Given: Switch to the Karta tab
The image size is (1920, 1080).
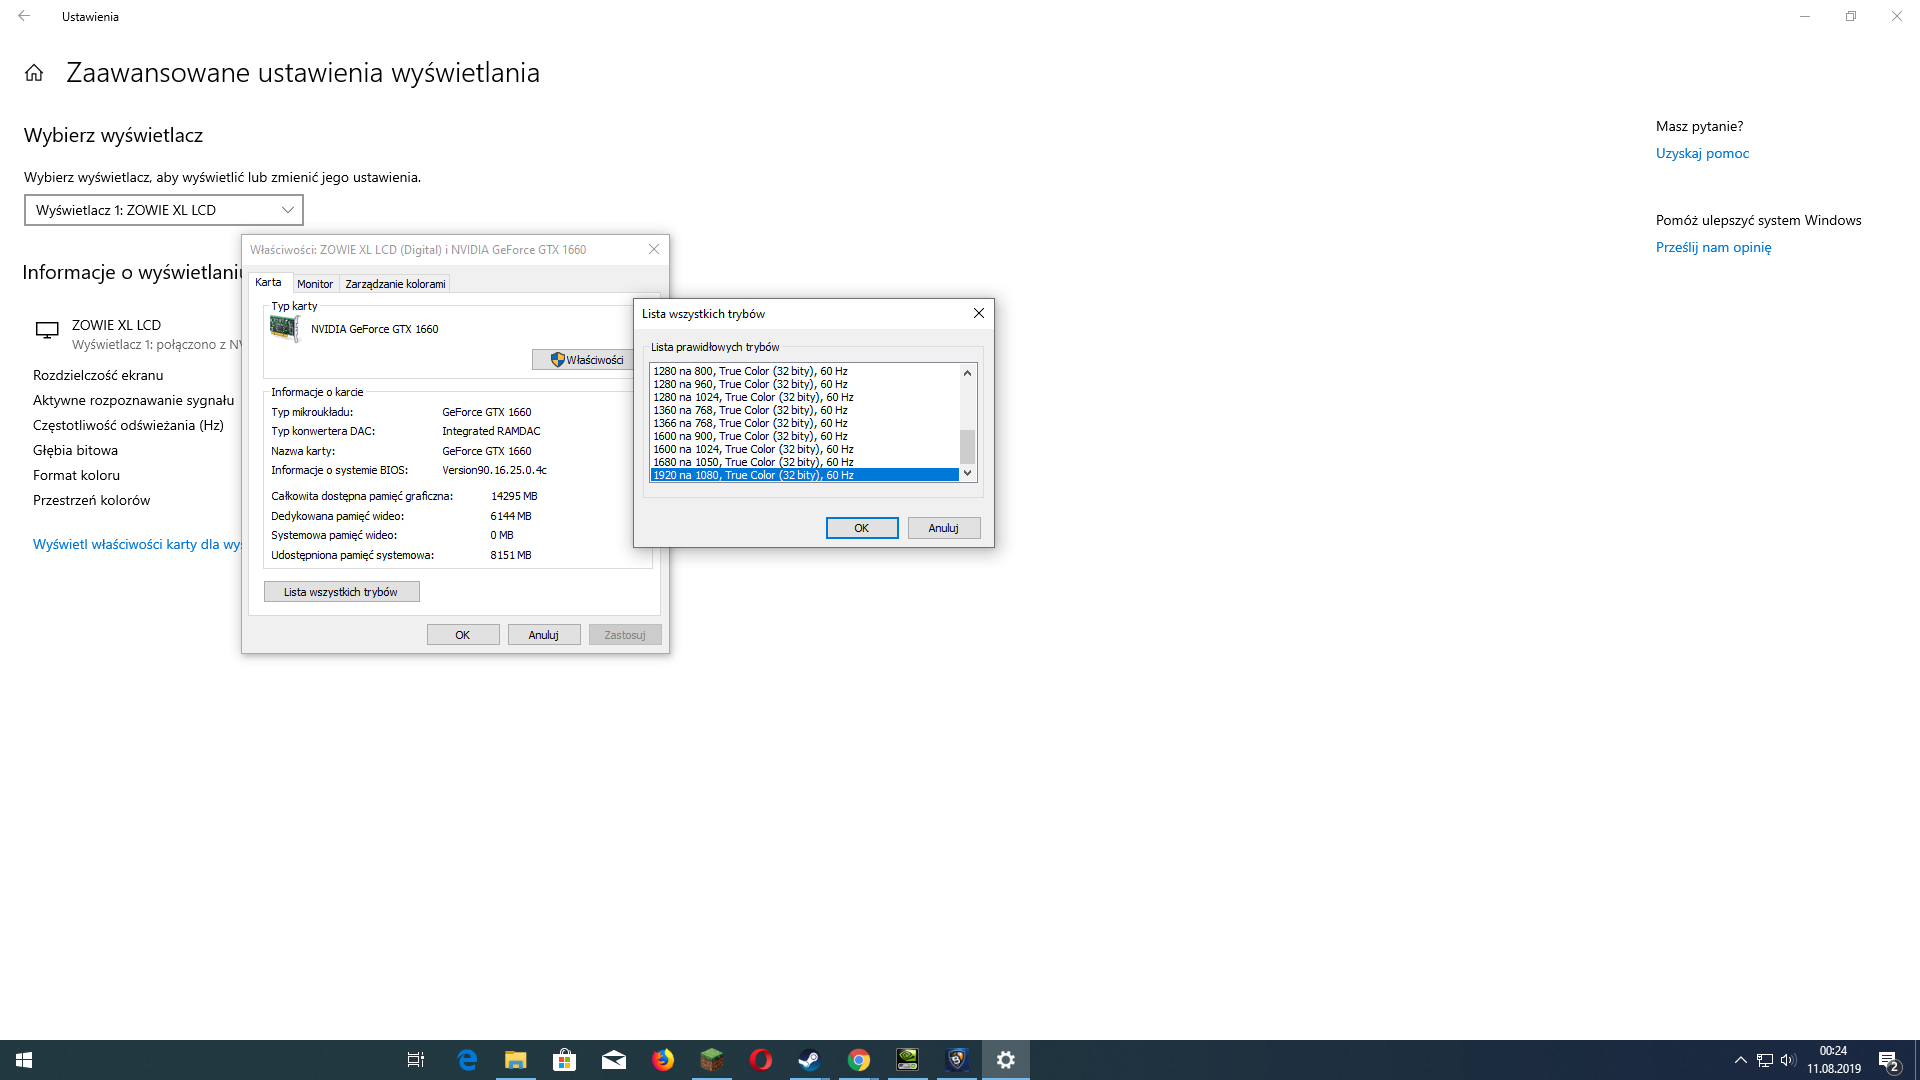Looking at the screenshot, I should (x=268, y=283).
